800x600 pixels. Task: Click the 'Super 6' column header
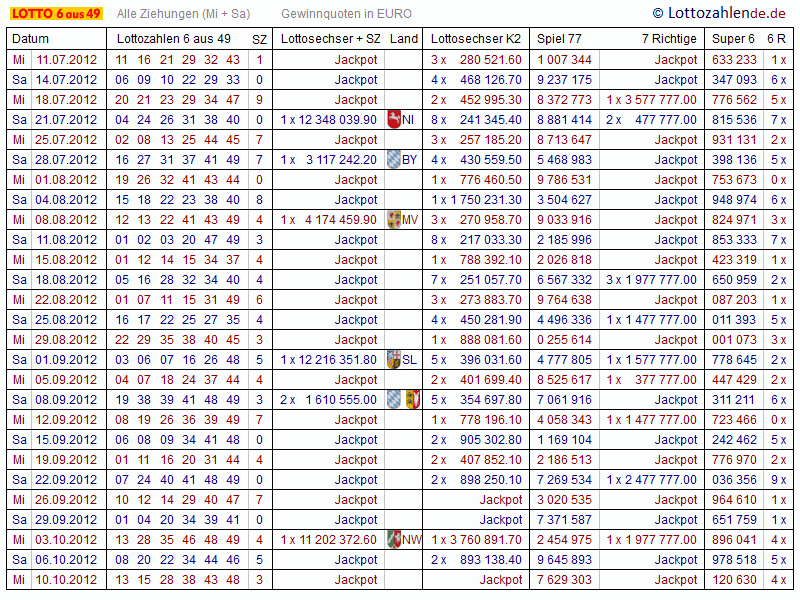click(x=733, y=39)
